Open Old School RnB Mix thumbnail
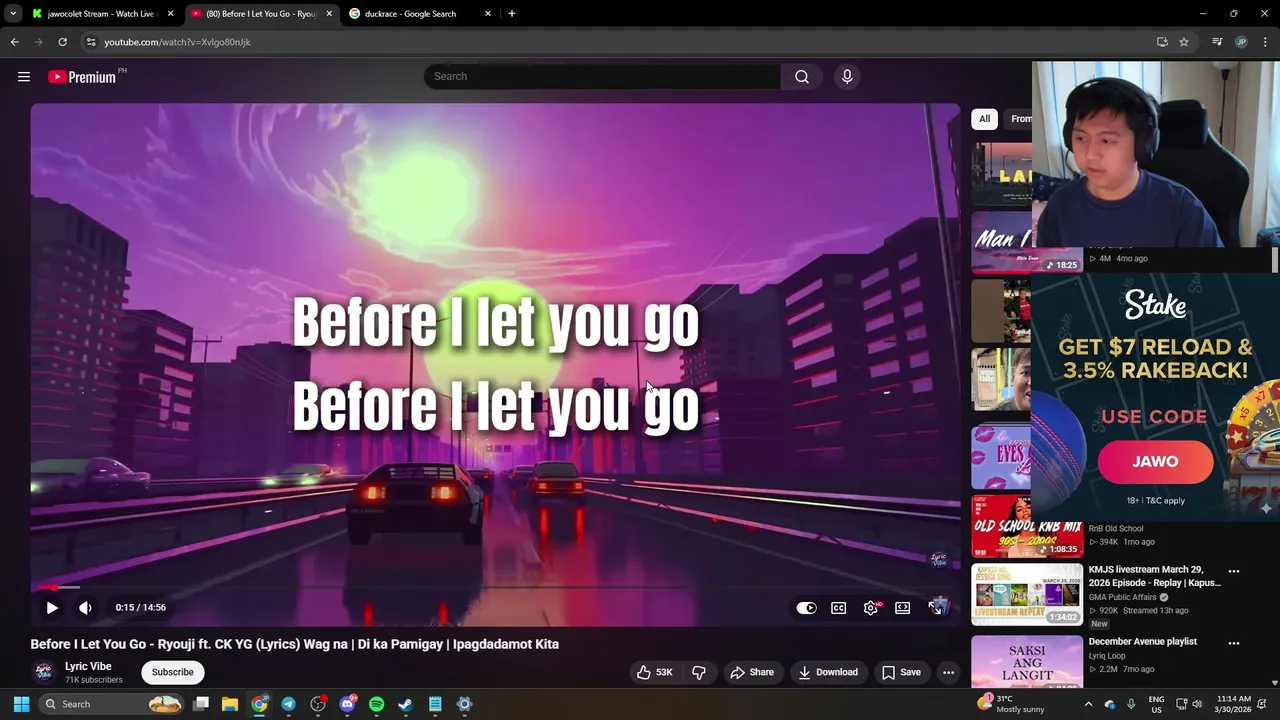This screenshot has height=720, width=1280. (1027, 526)
